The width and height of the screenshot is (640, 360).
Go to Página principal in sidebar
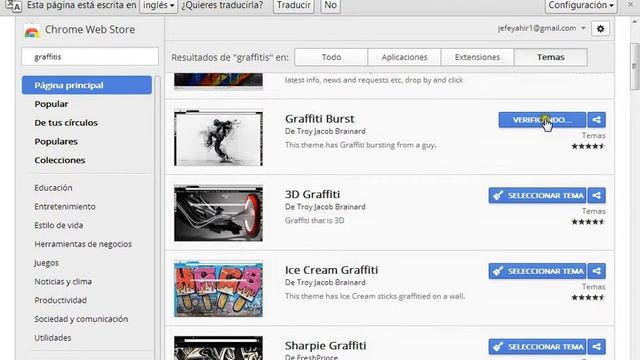87,85
